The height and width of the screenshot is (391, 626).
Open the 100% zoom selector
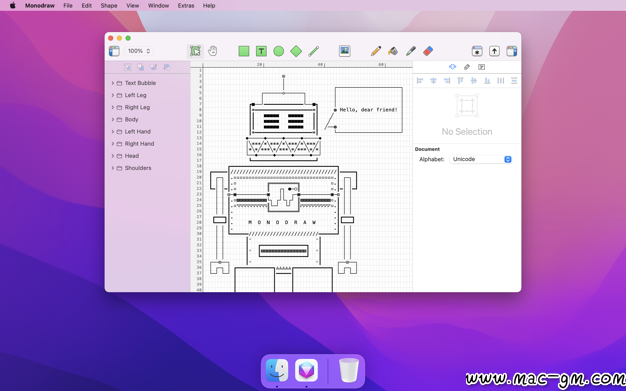pyautogui.click(x=139, y=51)
